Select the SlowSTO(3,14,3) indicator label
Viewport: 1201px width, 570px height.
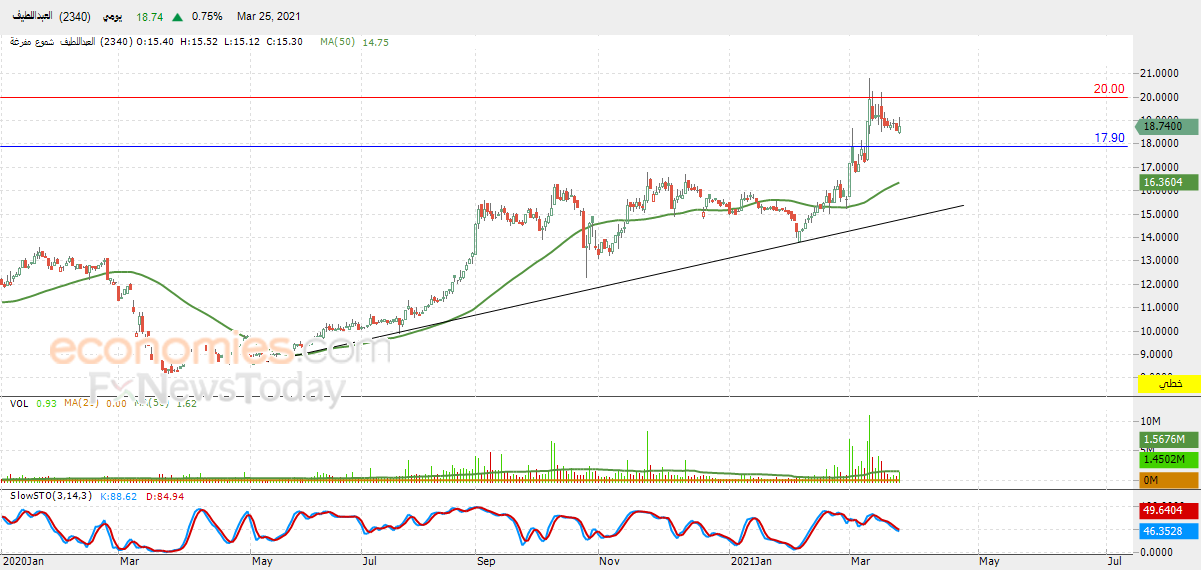(x=51, y=496)
